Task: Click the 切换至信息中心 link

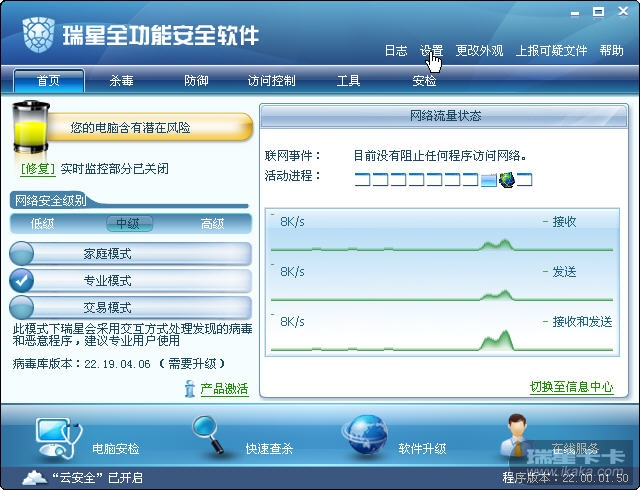Action: coord(571,386)
